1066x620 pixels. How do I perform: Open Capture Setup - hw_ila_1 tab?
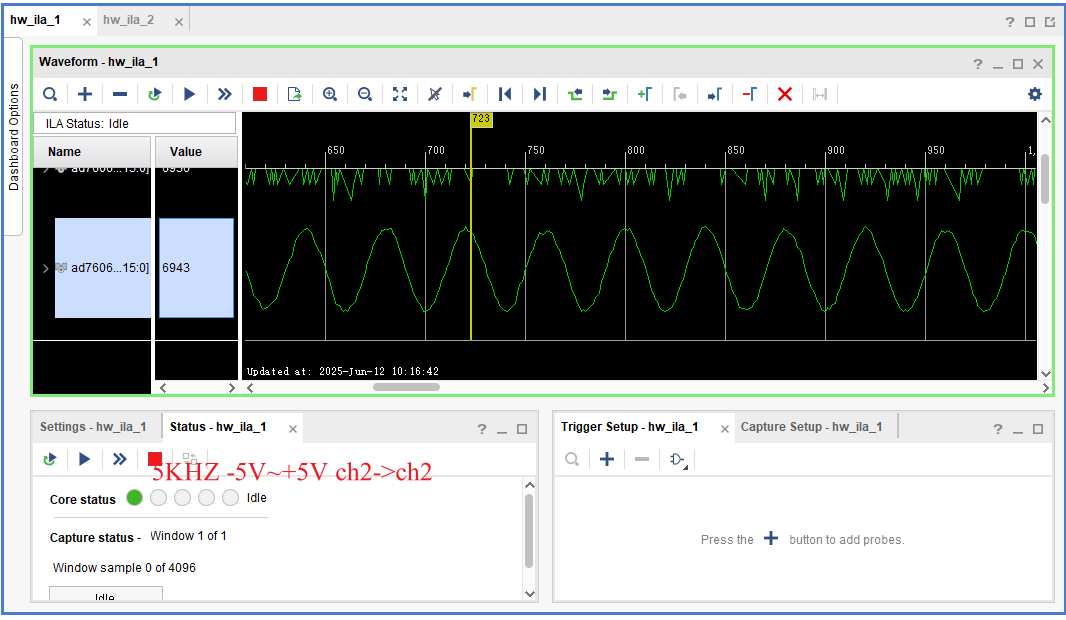(812, 427)
